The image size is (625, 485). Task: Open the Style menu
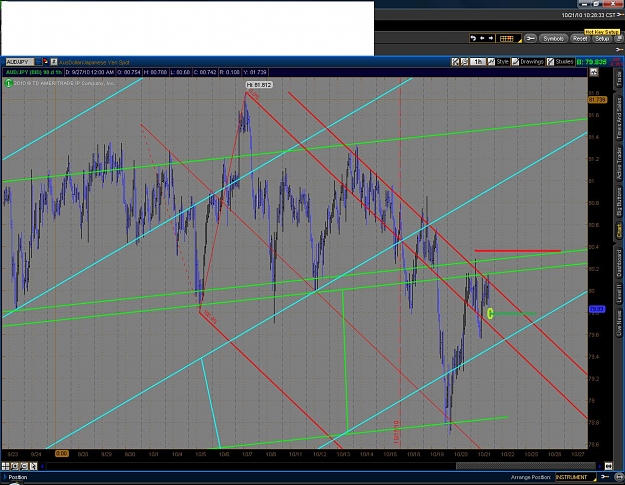point(498,62)
